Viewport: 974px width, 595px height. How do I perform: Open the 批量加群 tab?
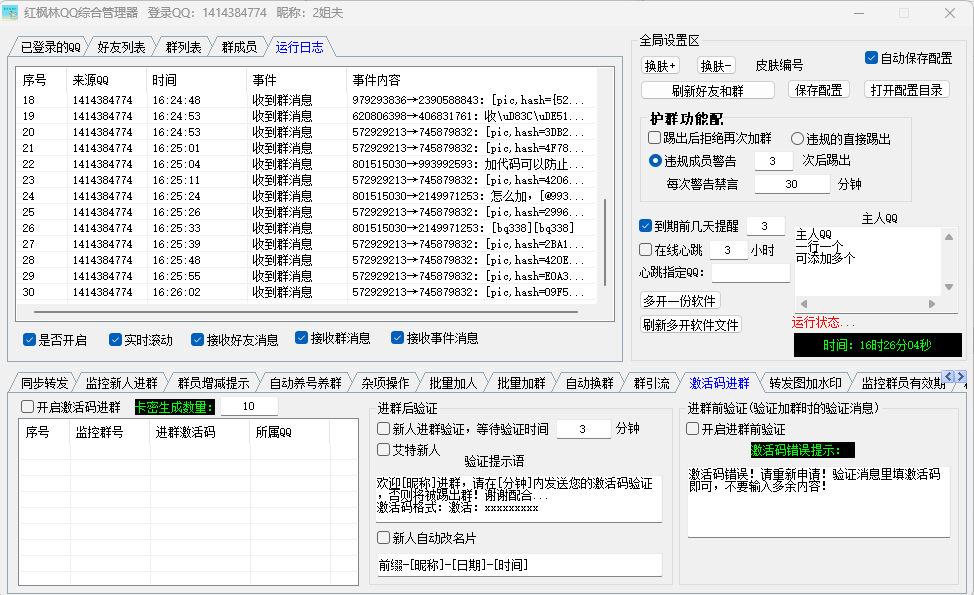coord(521,383)
